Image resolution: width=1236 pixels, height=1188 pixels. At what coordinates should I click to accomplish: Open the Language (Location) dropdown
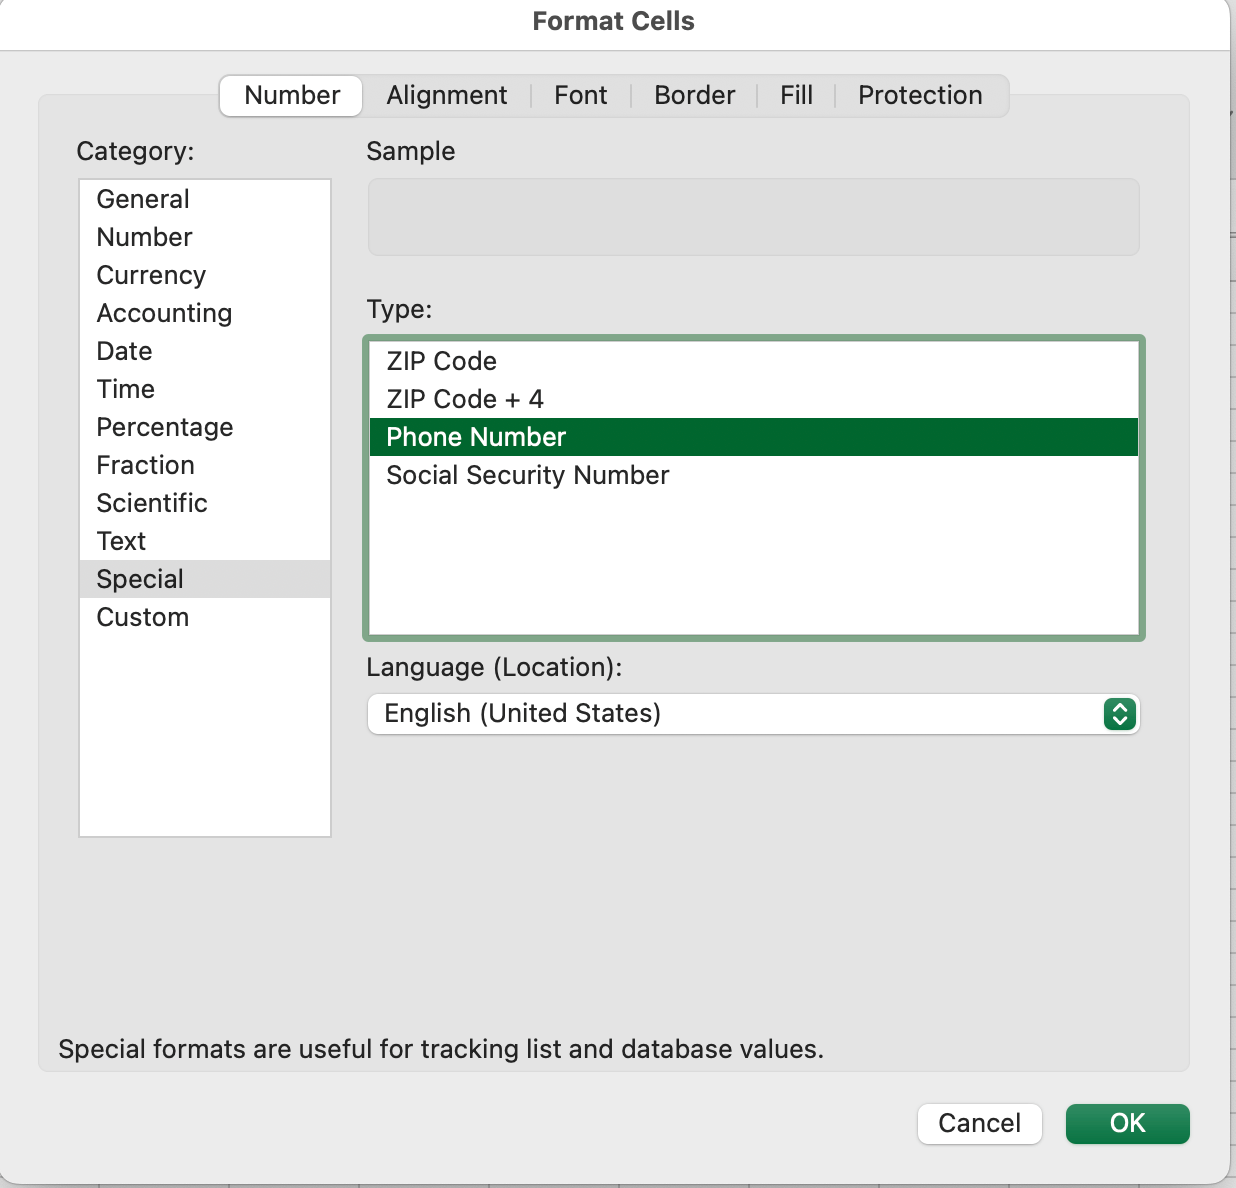tap(753, 714)
